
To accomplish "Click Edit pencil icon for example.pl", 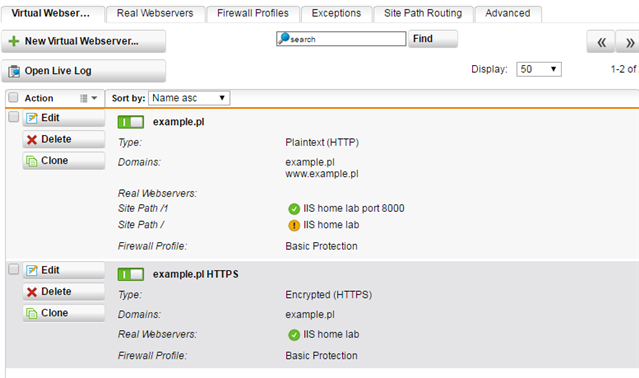I will 31,118.
